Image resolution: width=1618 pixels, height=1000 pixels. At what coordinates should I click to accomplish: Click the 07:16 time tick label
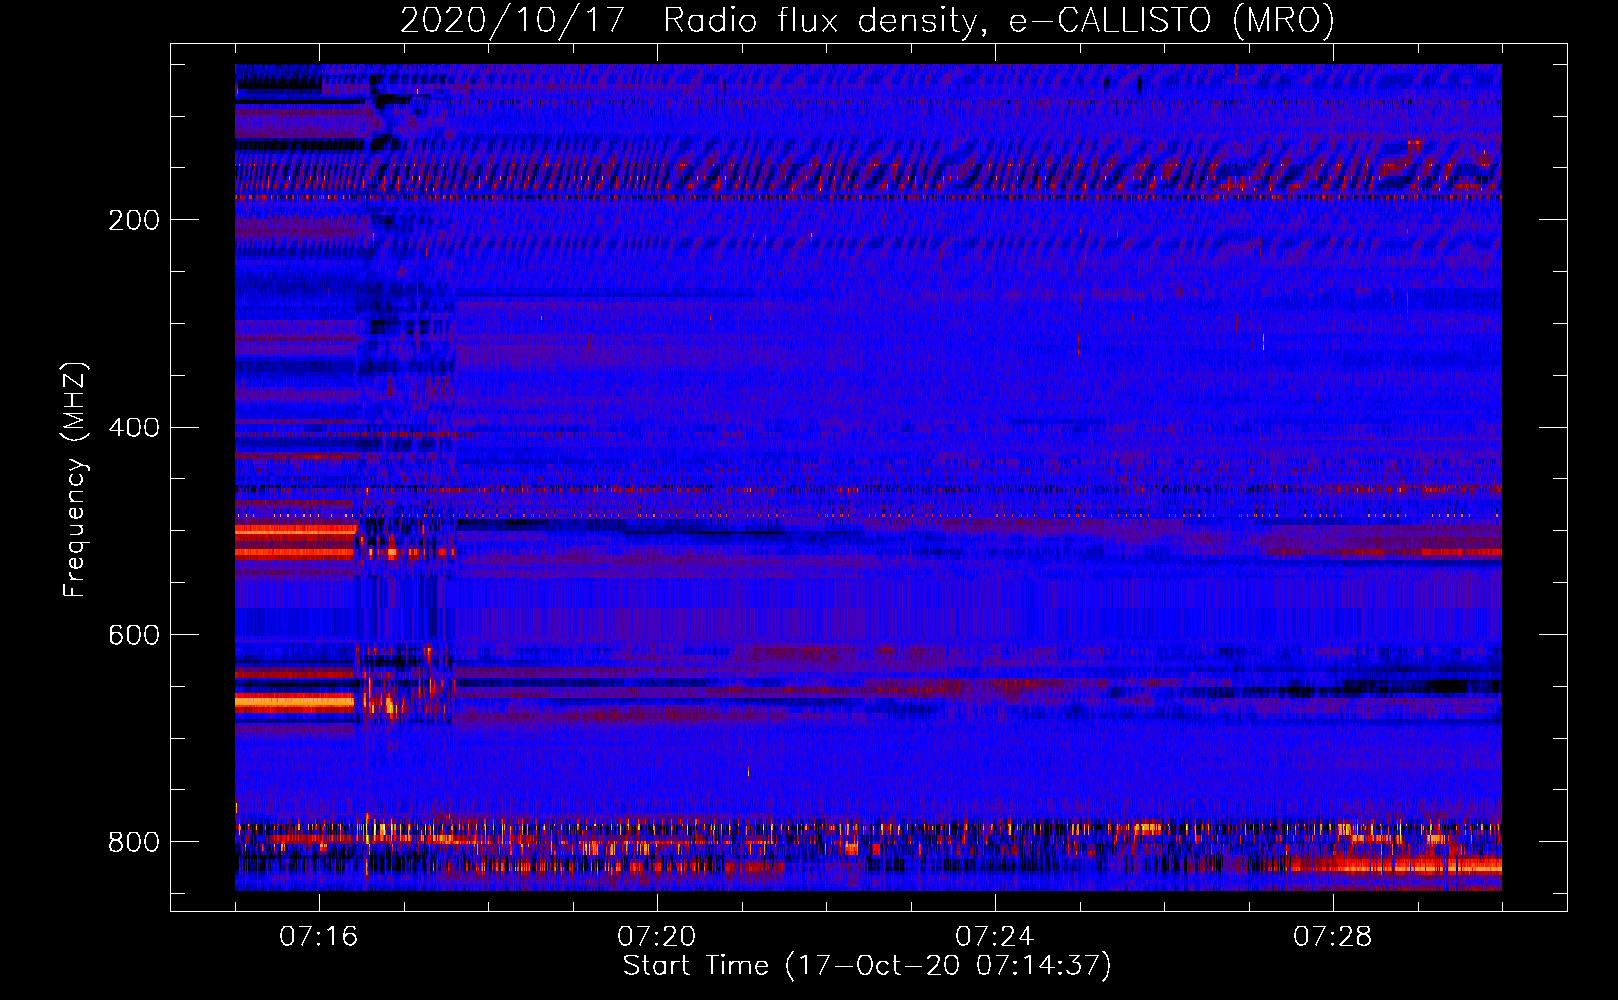tap(319, 937)
